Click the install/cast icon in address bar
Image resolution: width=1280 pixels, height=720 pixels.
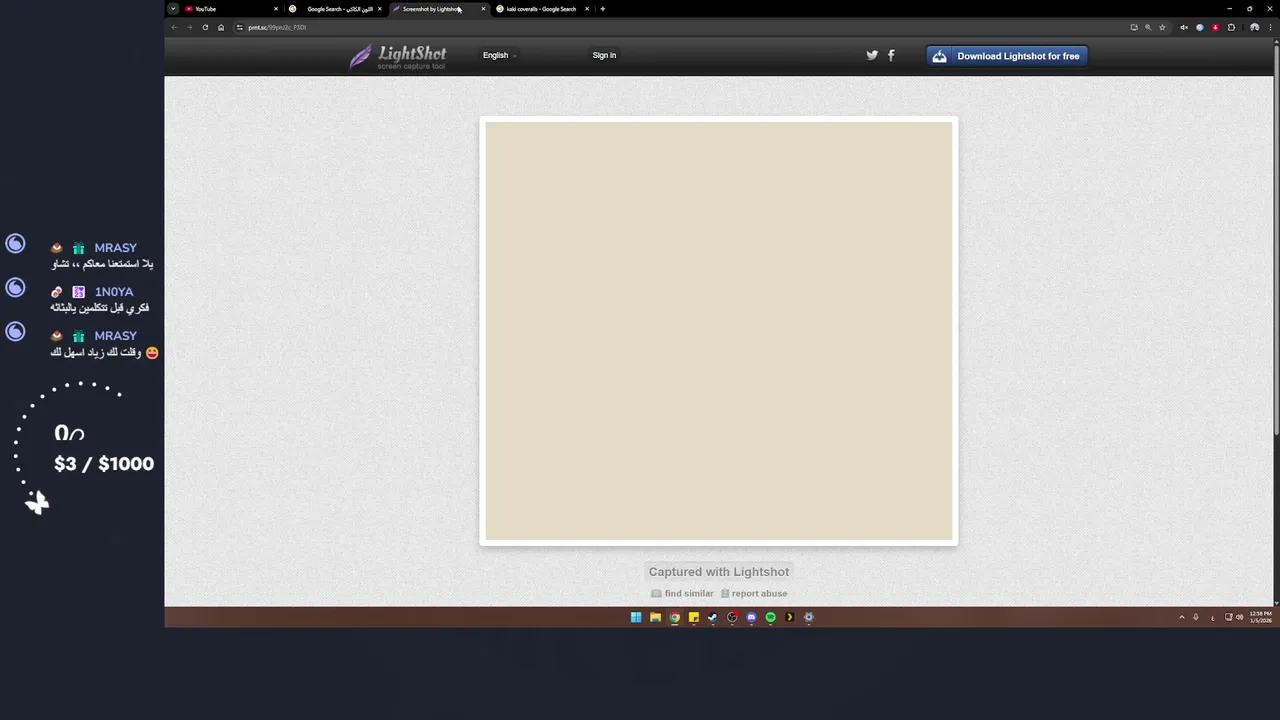[1134, 27]
